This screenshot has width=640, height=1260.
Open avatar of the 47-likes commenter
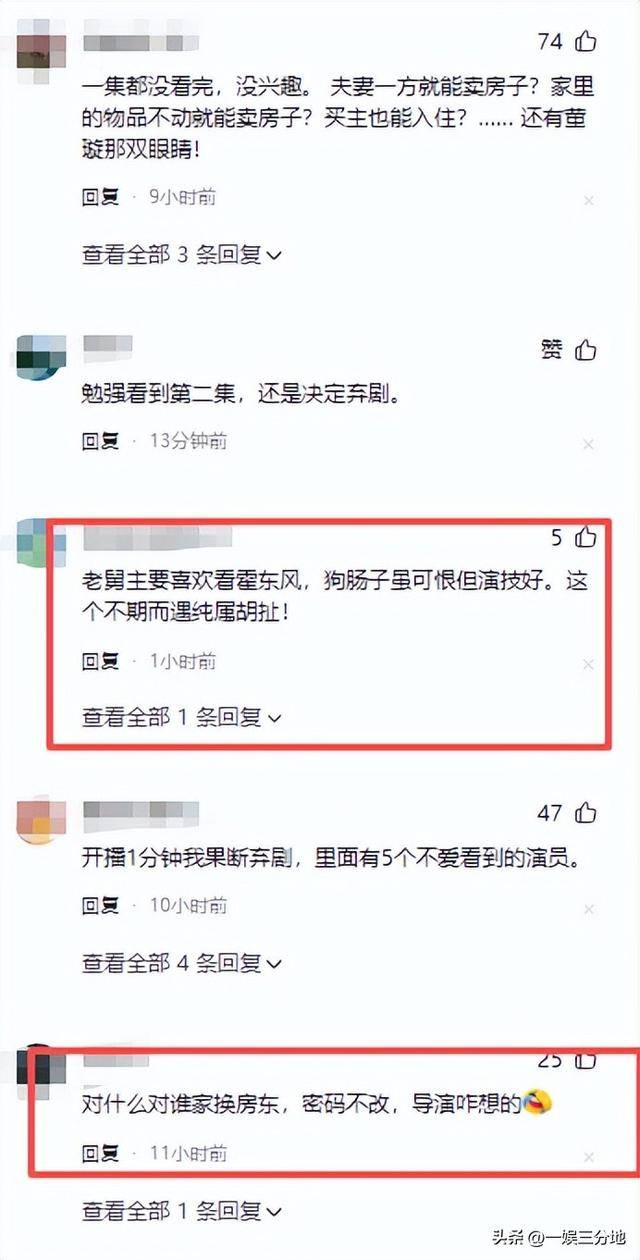pyautogui.click(x=42, y=822)
